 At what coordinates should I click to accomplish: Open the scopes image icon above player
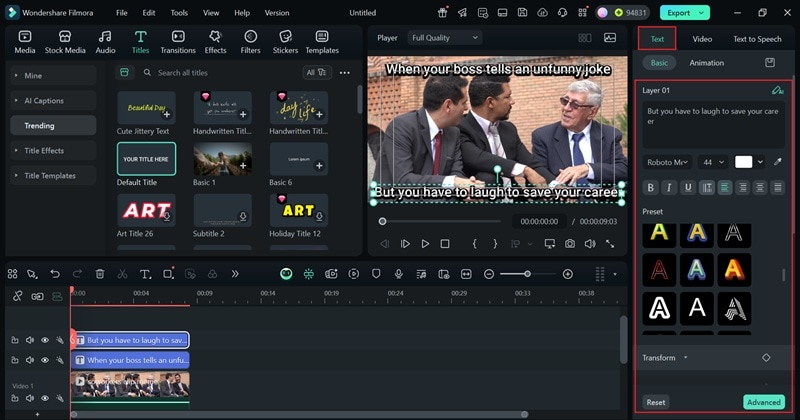610,38
